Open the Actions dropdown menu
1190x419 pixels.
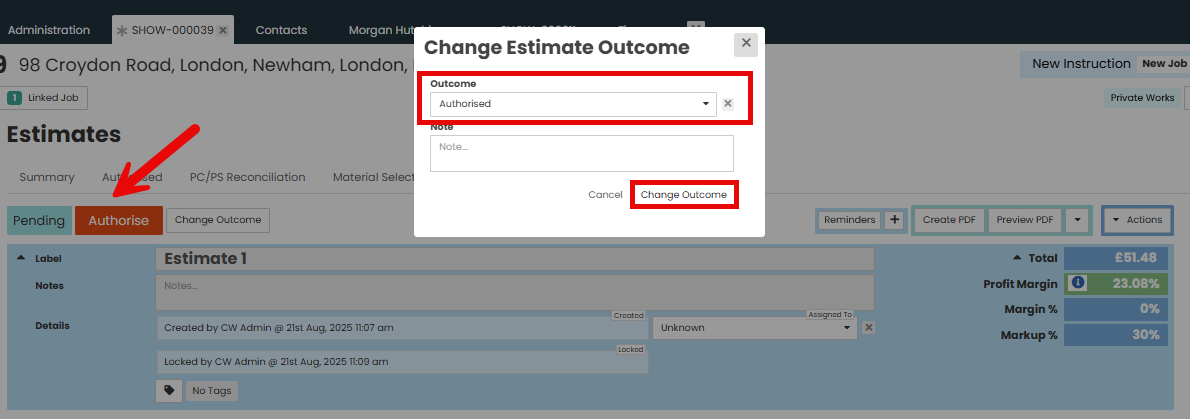(x=1136, y=220)
